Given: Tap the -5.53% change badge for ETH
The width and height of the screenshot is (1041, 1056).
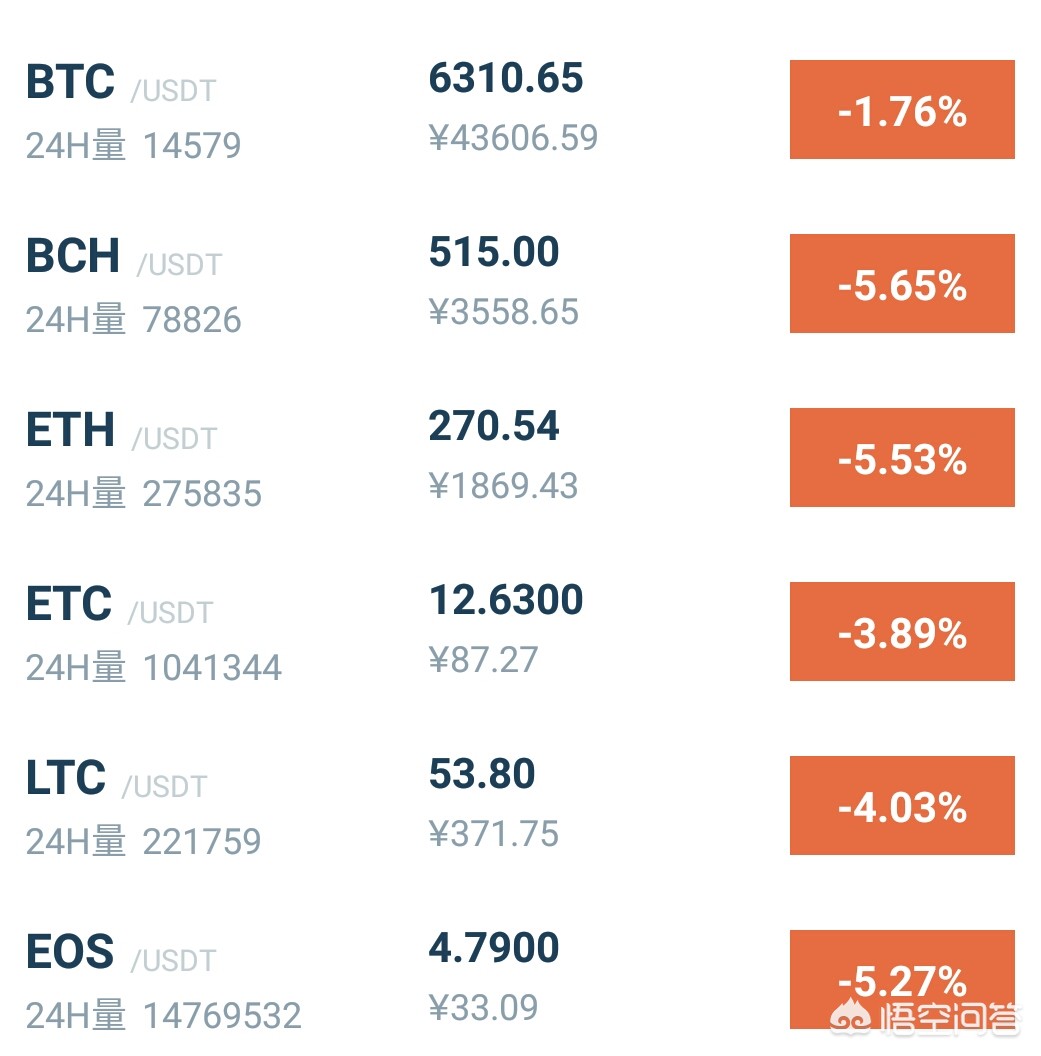Looking at the screenshot, I should tap(902, 457).
